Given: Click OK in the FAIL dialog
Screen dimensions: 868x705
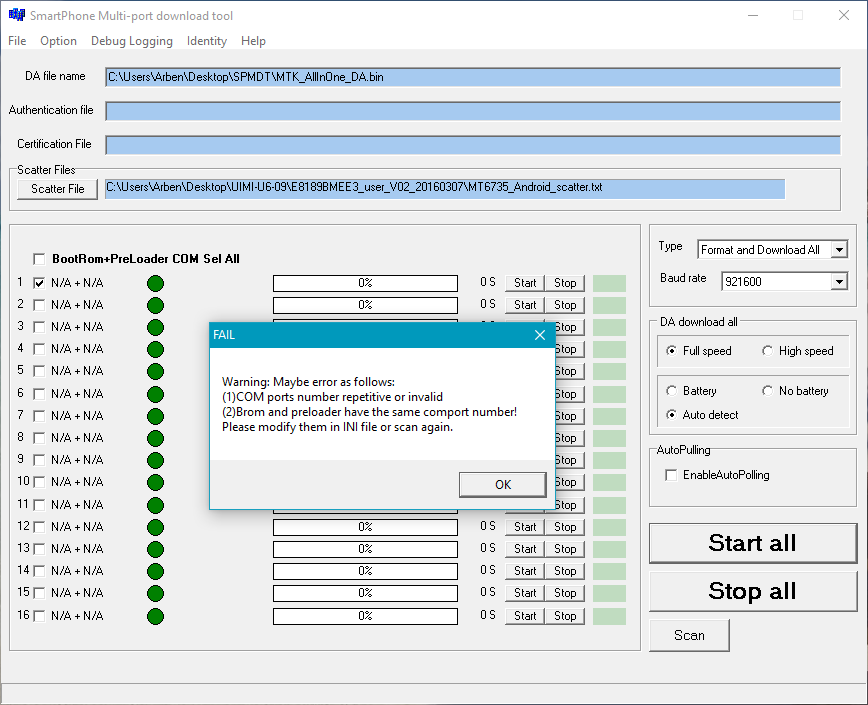Looking at the screenshot, I should 503,485.
